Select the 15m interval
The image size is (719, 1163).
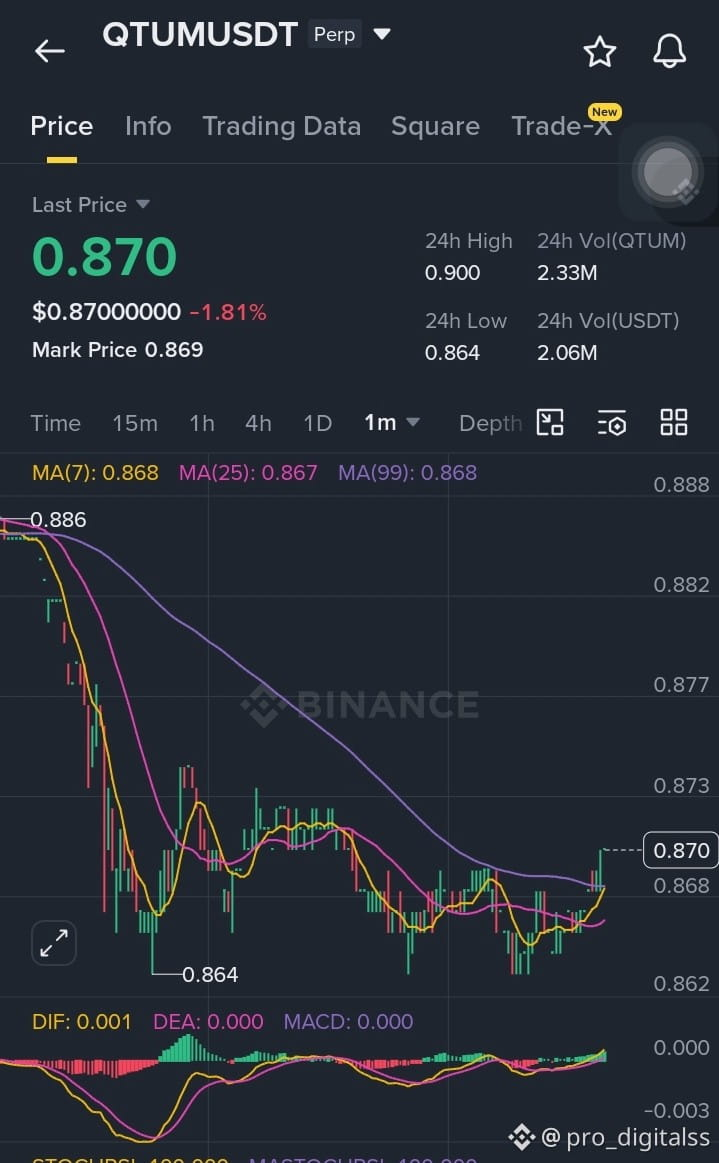pos(135,424)
